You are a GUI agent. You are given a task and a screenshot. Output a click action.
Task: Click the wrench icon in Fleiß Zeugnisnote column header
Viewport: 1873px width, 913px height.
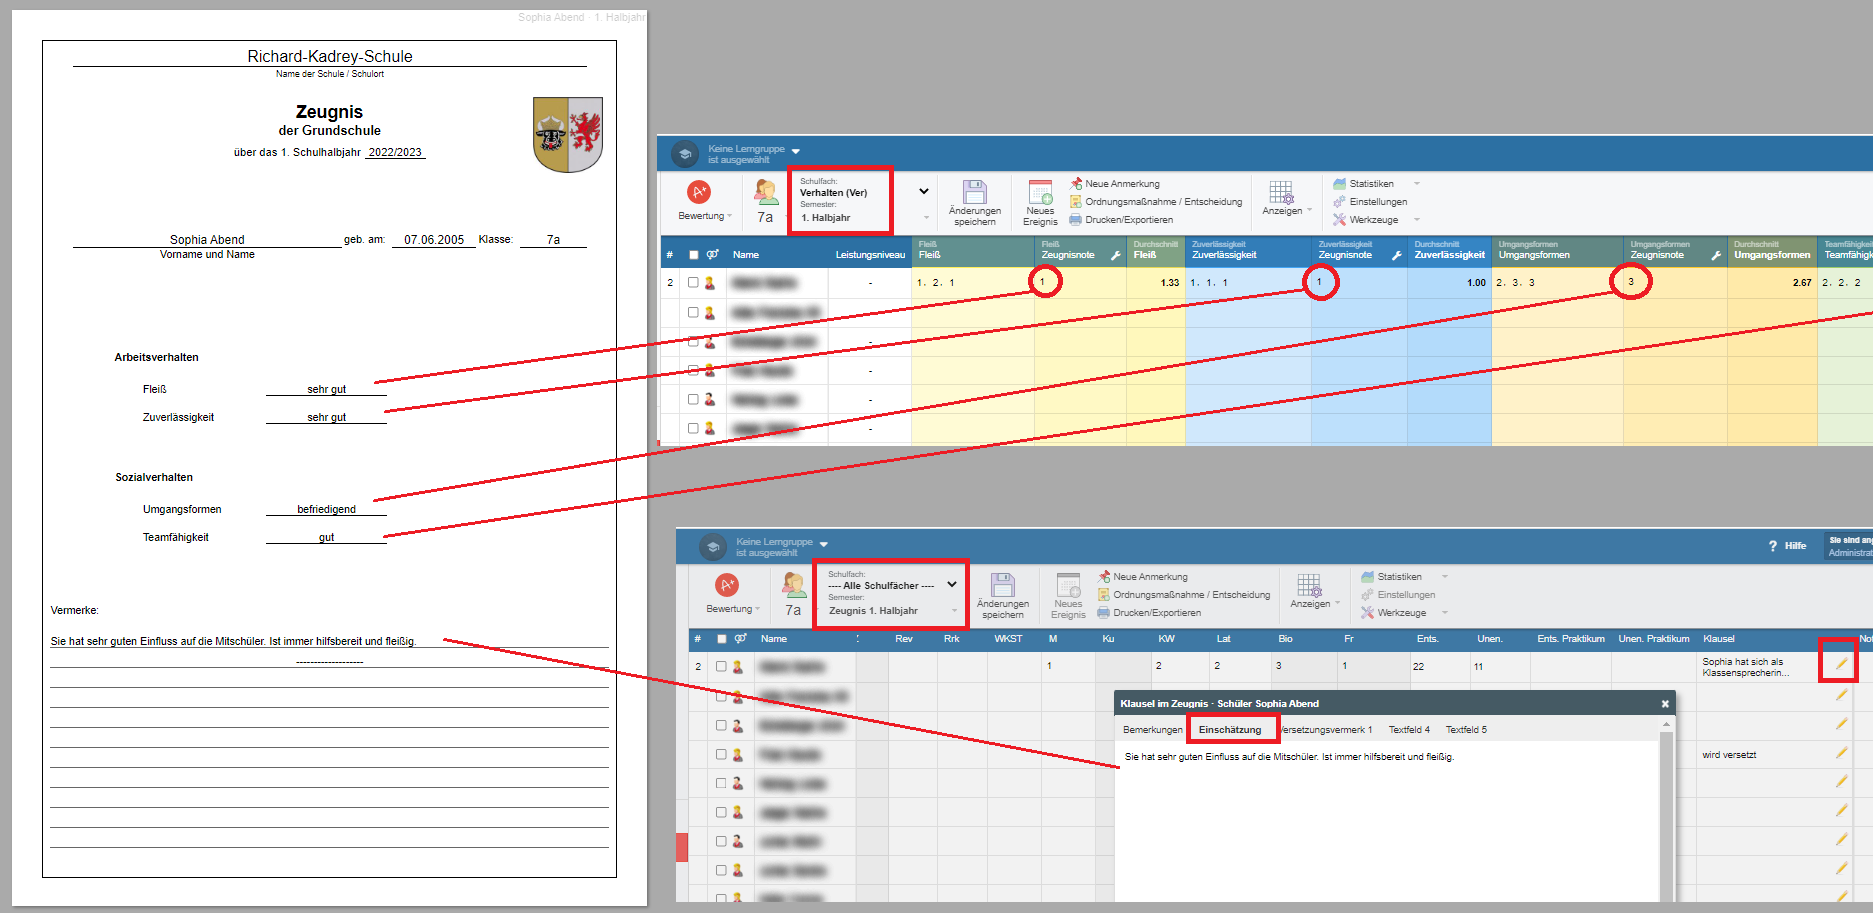[1115, 256]
